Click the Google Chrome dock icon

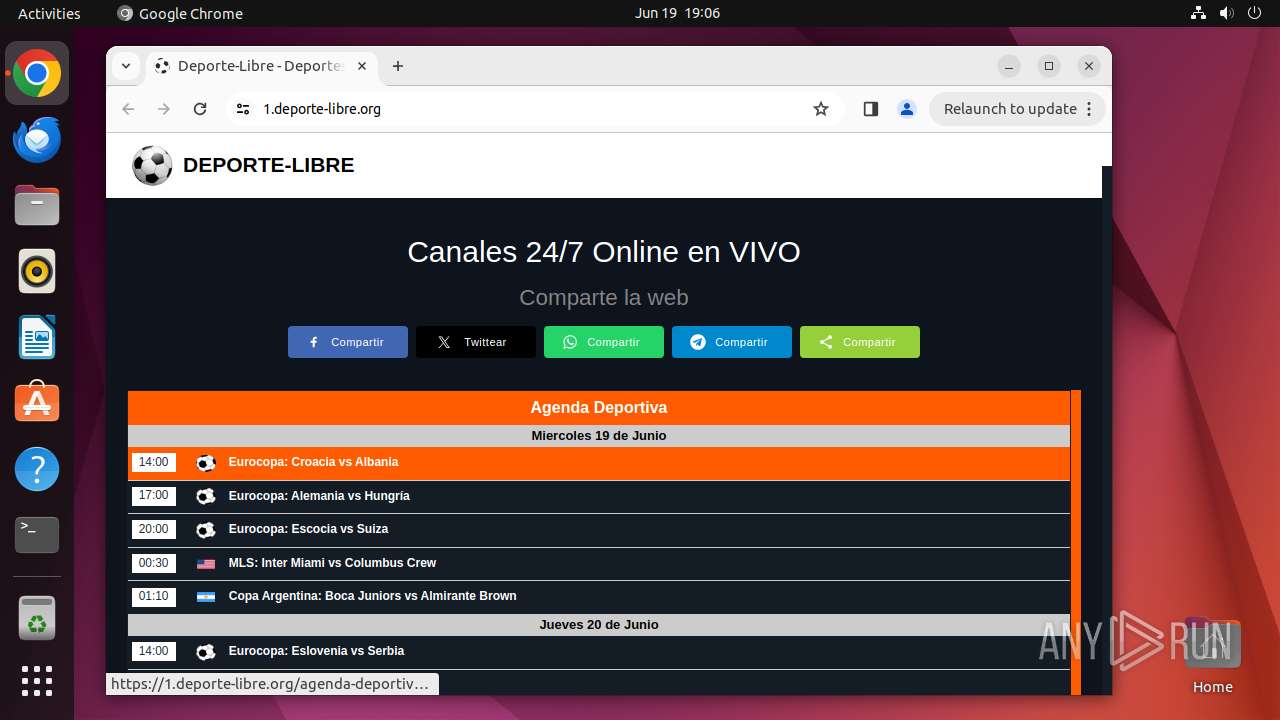[x=37, y=74]
